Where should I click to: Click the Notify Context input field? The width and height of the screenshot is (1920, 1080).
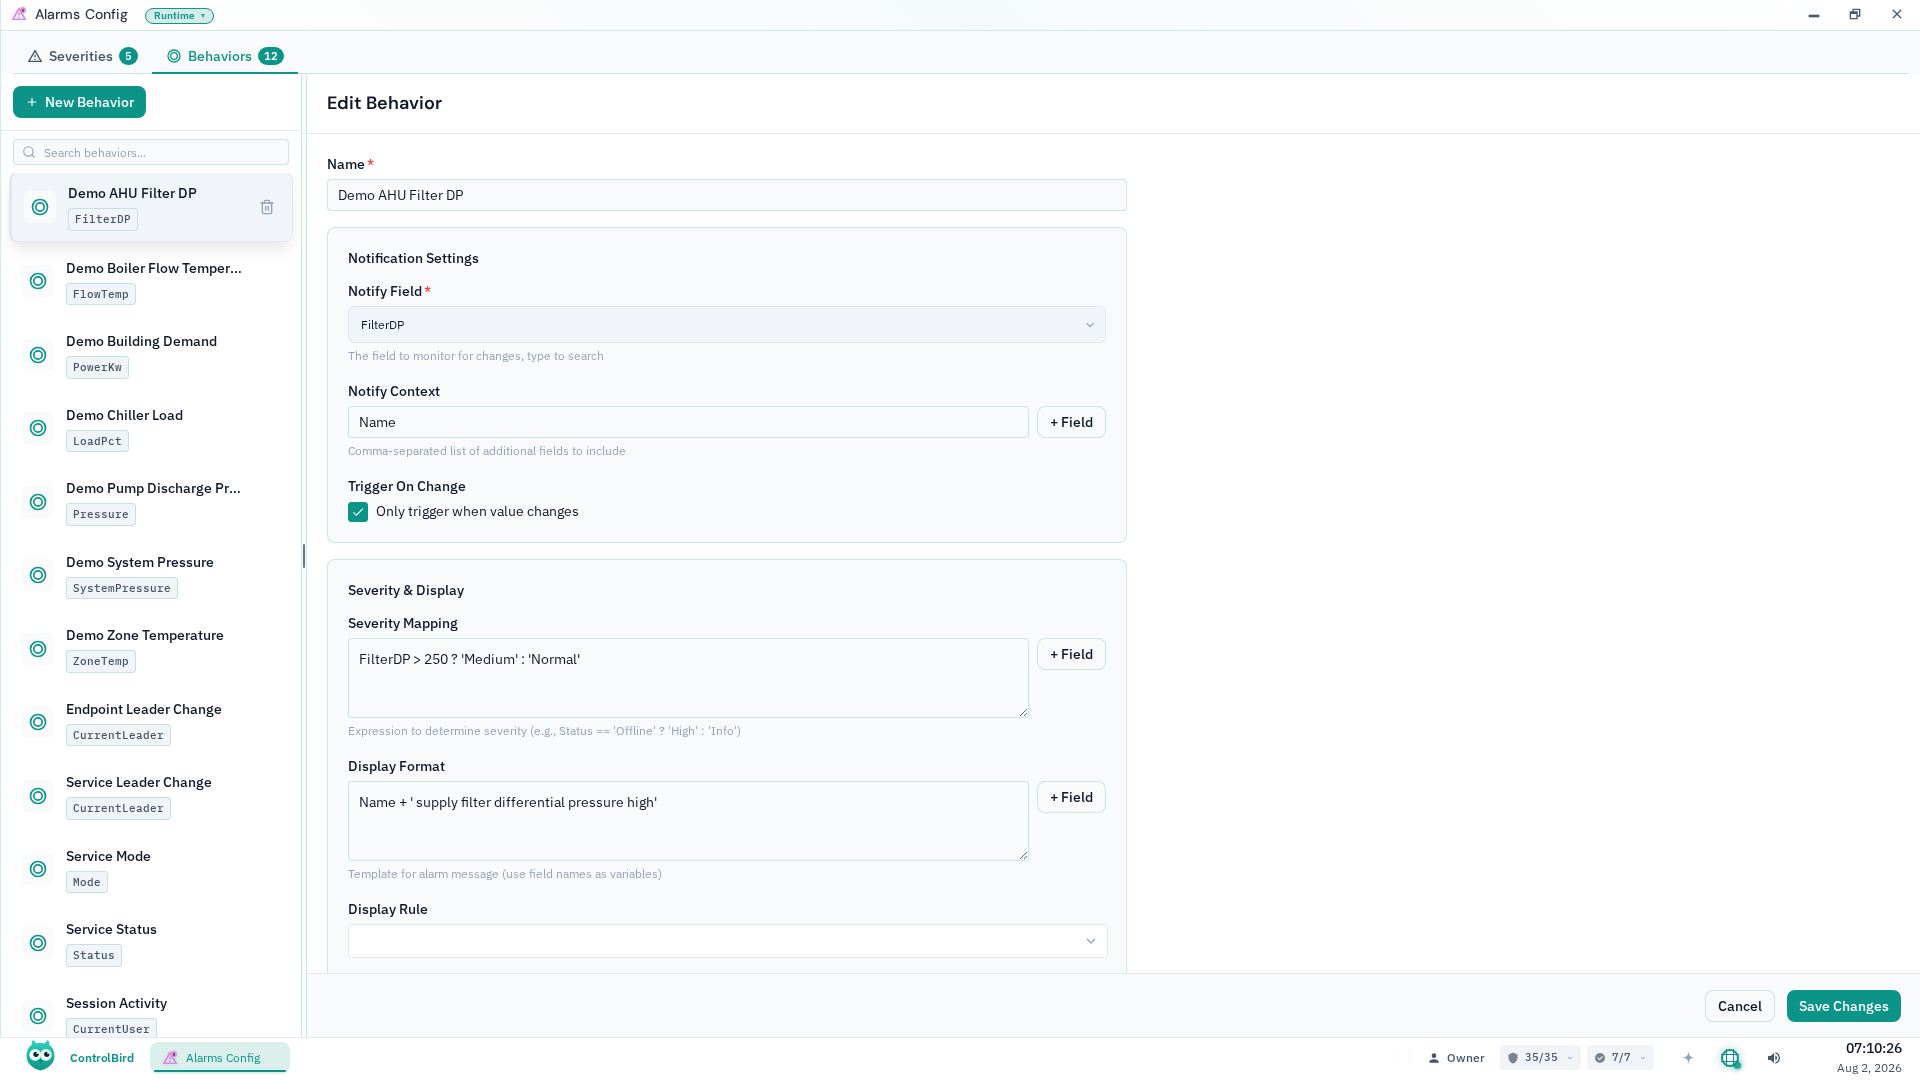688,422
